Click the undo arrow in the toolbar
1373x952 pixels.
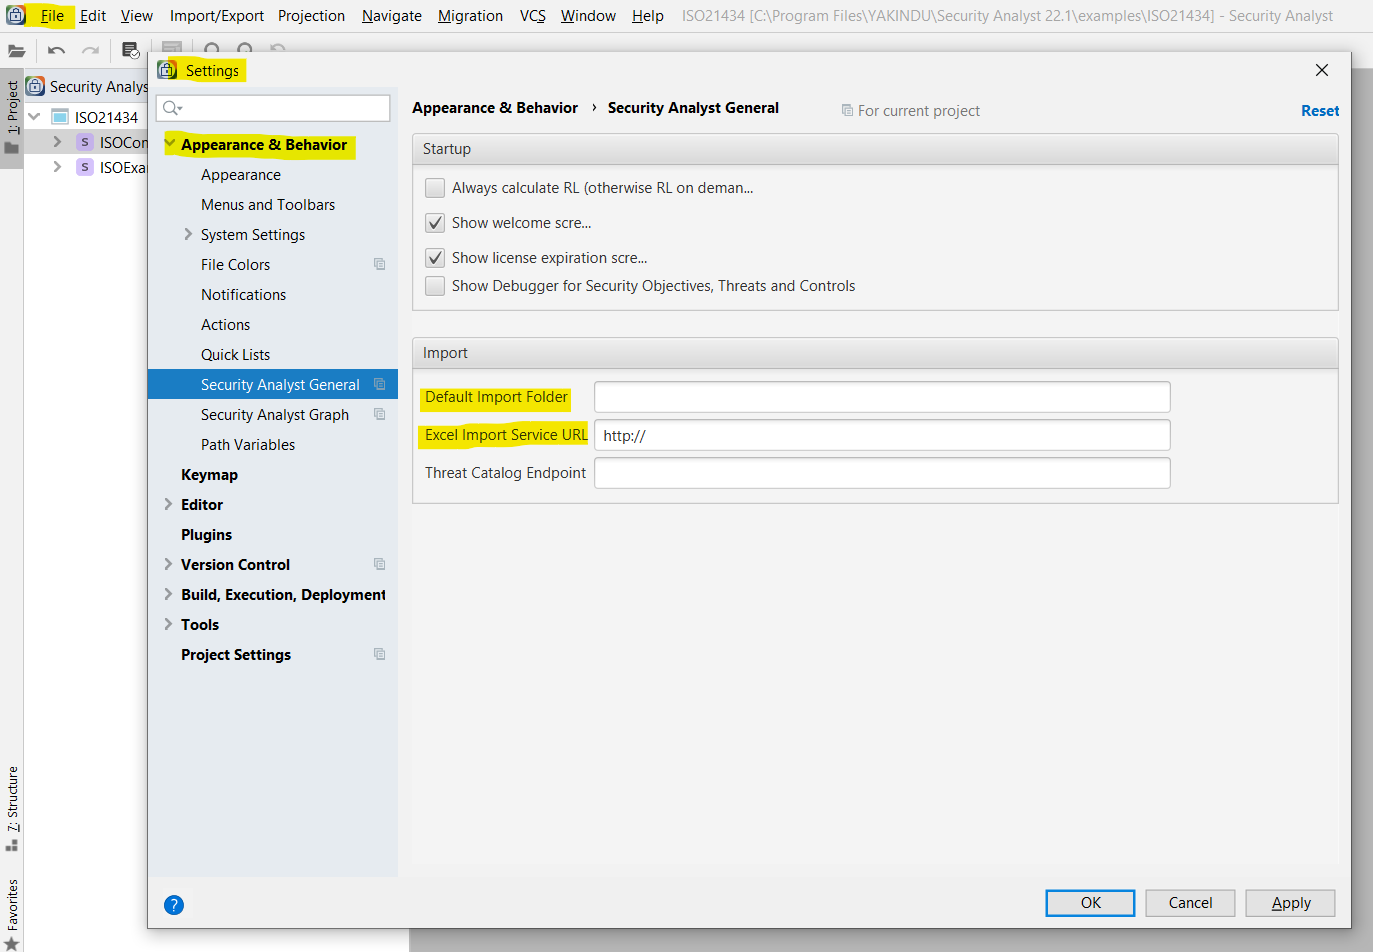click(56, 50)
